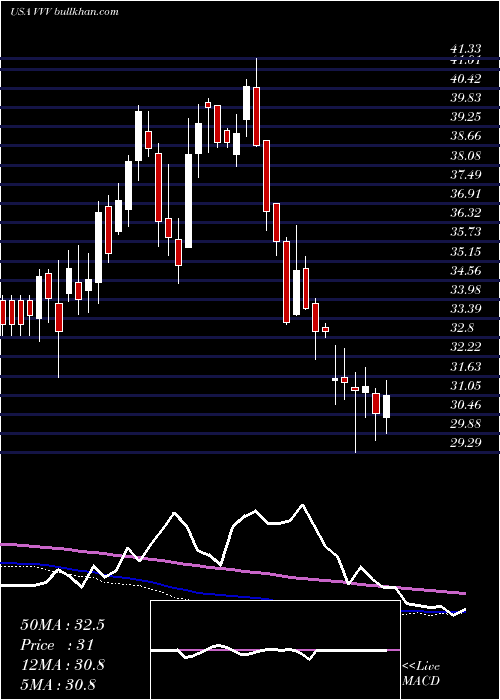Click the 'USA VVV bullkhan.com' header text

tap(65, 12)
